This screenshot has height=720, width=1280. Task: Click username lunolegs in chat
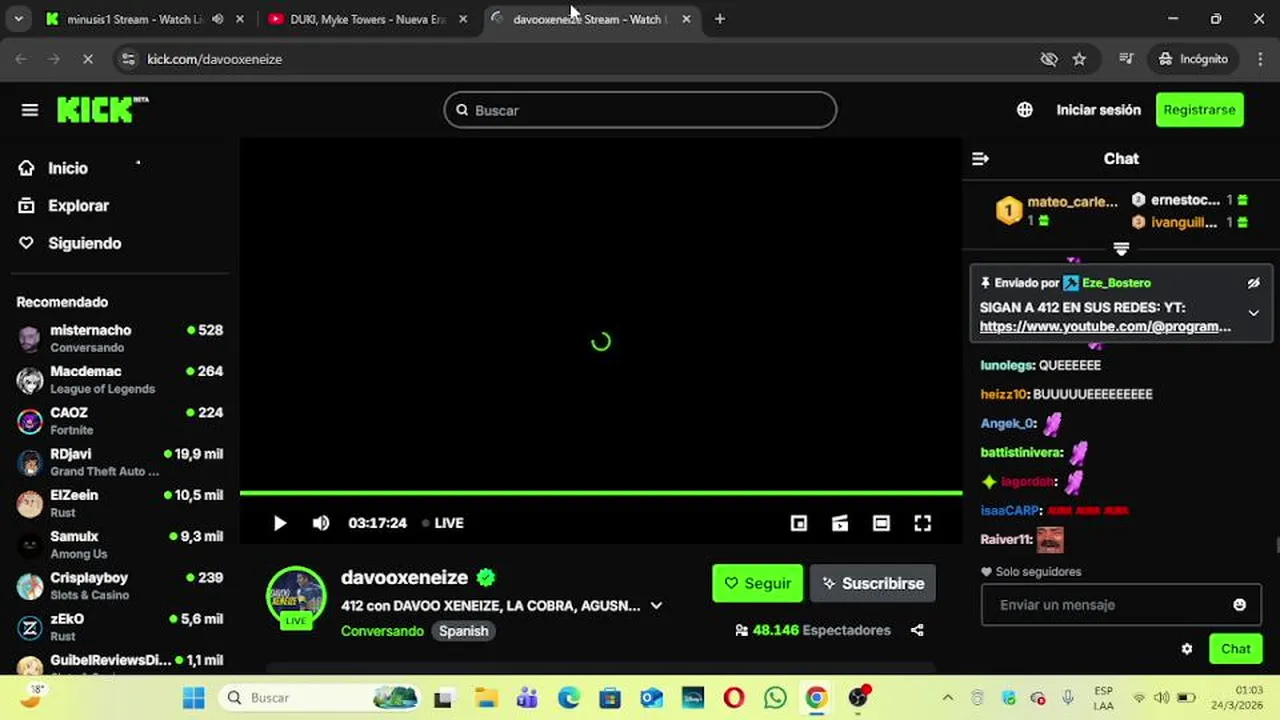(1007, 365)
